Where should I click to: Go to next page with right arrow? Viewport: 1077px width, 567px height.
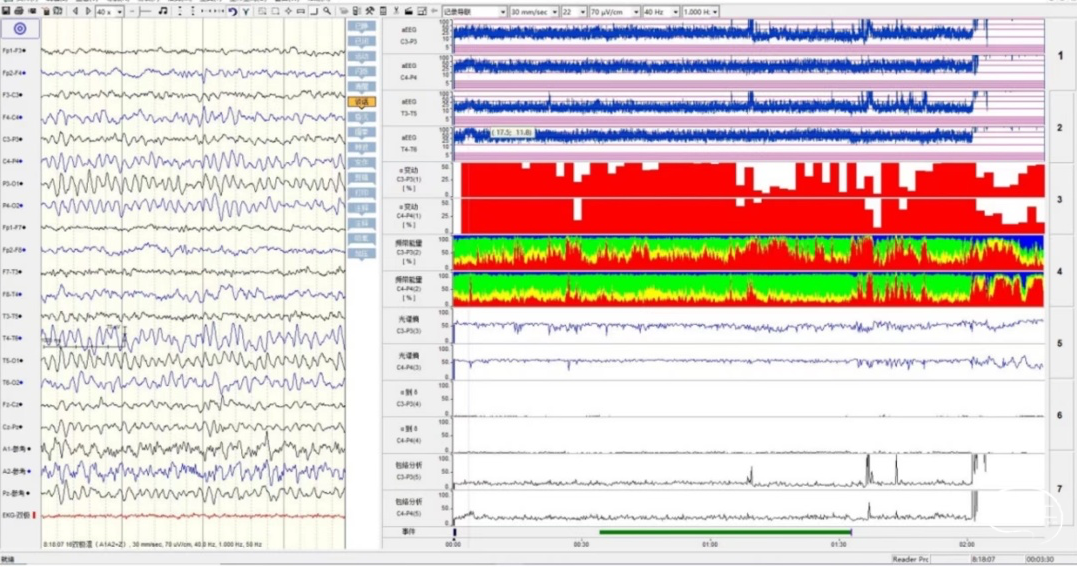[86, 11]
